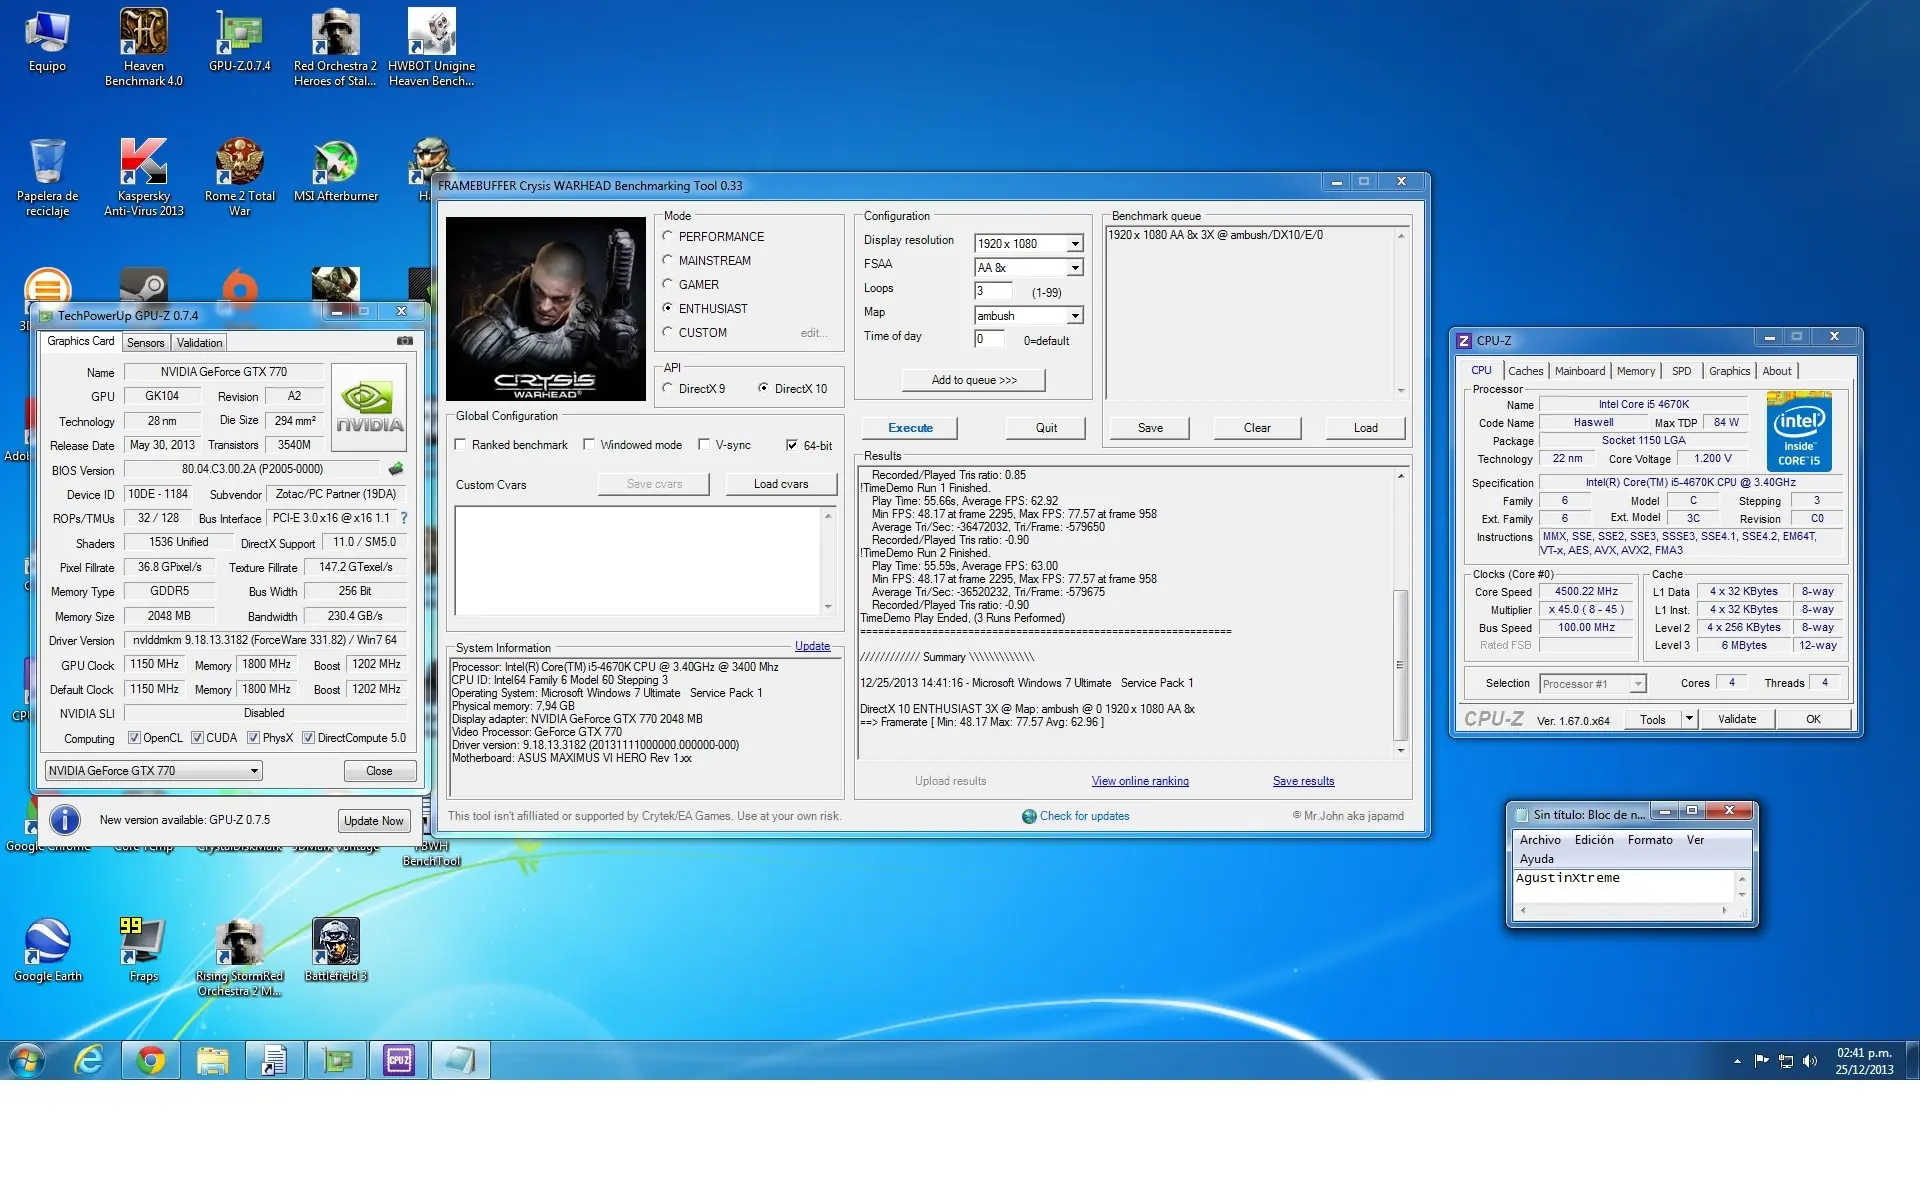Select the Google Earth desktop shortcut
Image resolution: width=1920 pixels, height=1200 pixels.
click(x=47, y=950)
